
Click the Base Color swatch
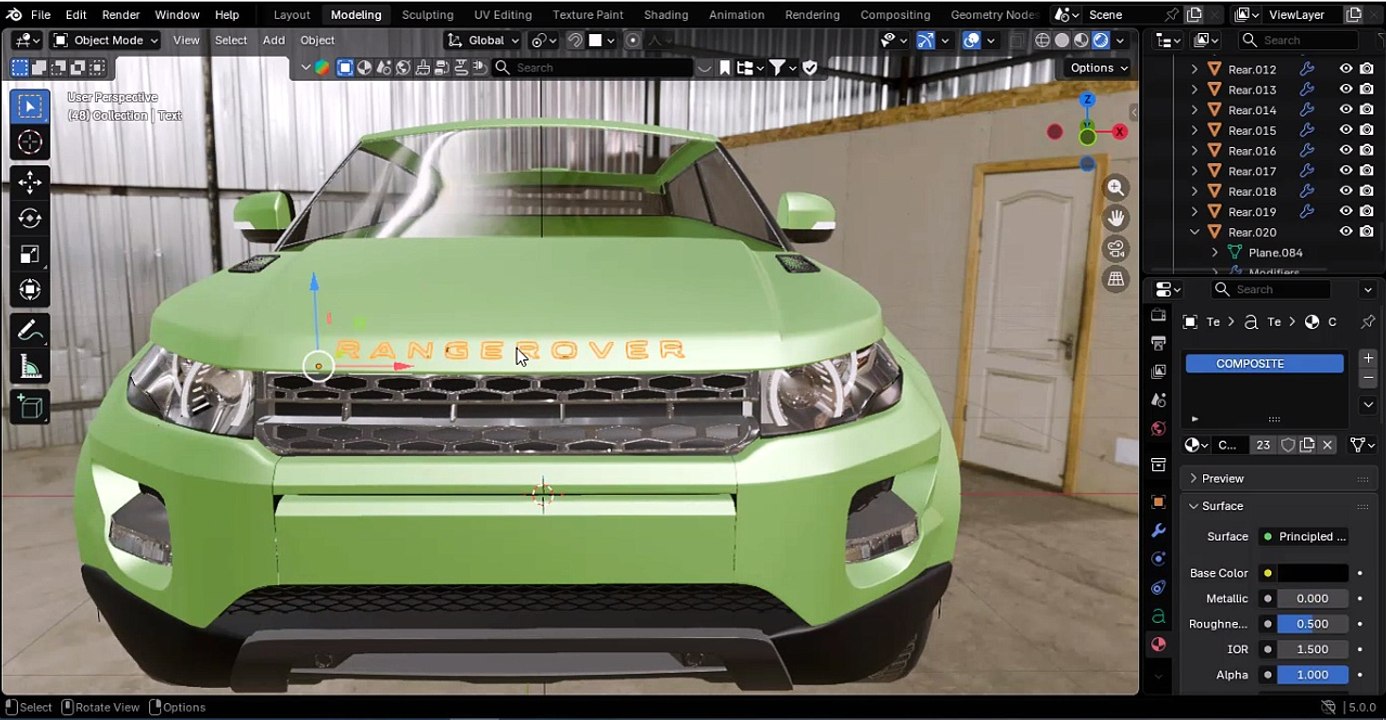pos(1313,573)
